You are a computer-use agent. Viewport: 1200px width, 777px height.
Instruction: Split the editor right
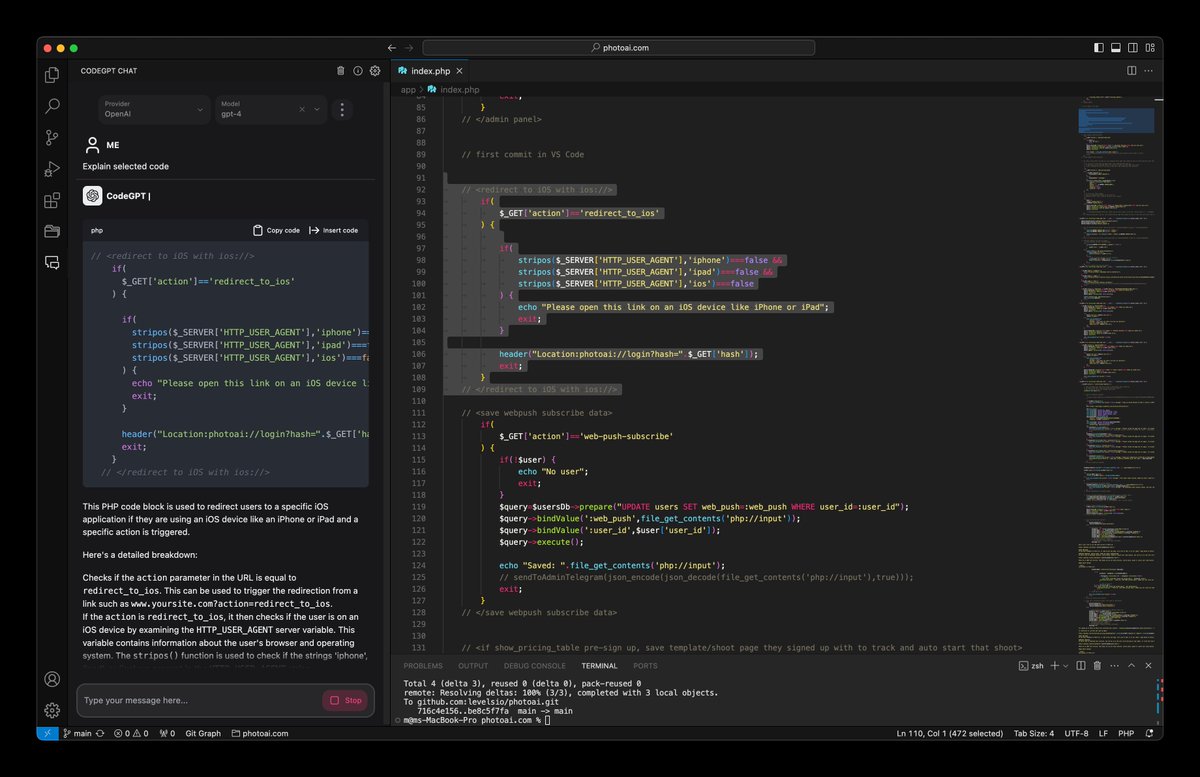[x=1132, y=71]
